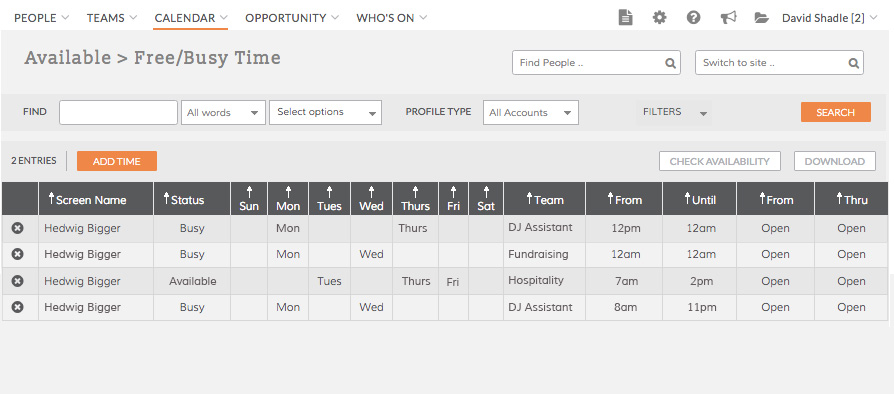894x394 pixels.
Task: Open settings gear icon
Action: (x=659, y=18)
